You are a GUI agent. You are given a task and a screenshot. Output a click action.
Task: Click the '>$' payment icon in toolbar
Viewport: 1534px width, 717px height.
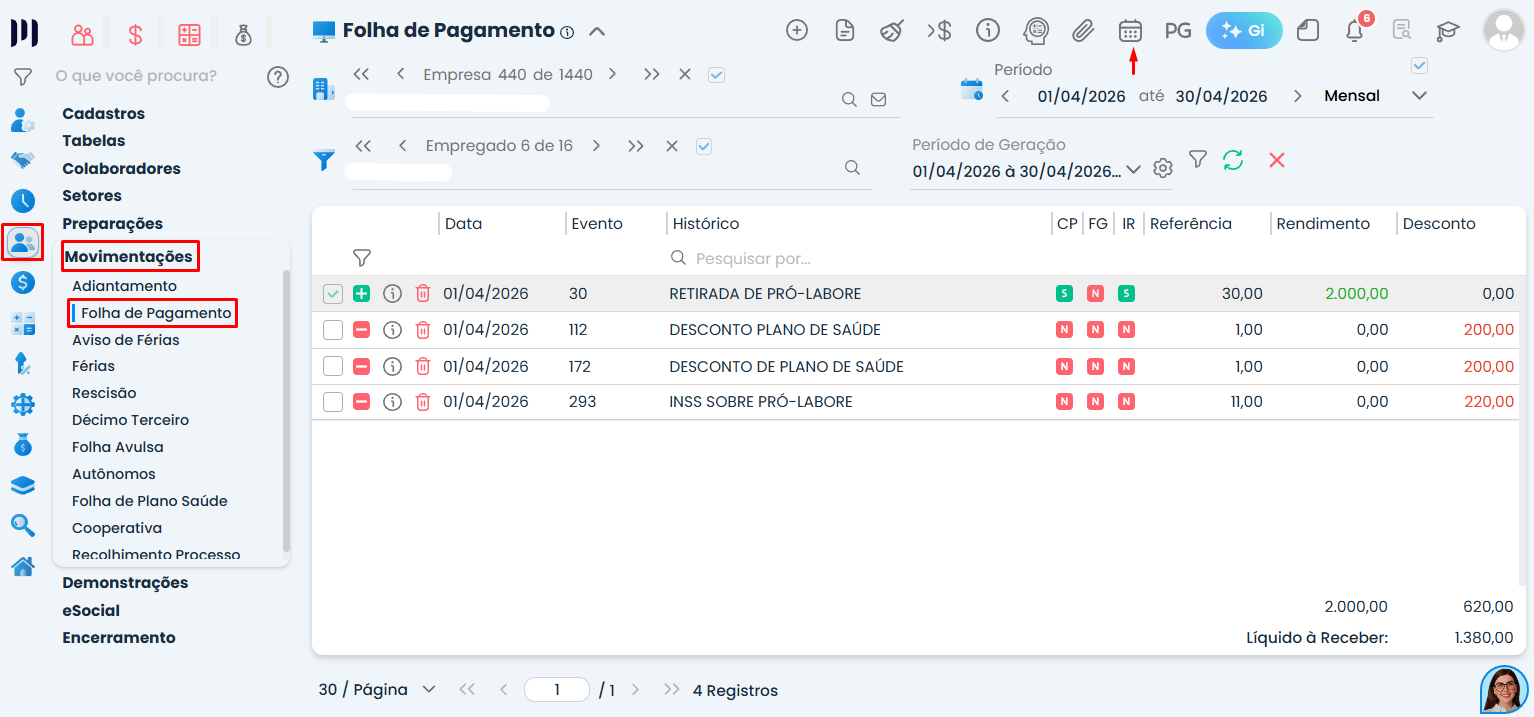(939, 30)
